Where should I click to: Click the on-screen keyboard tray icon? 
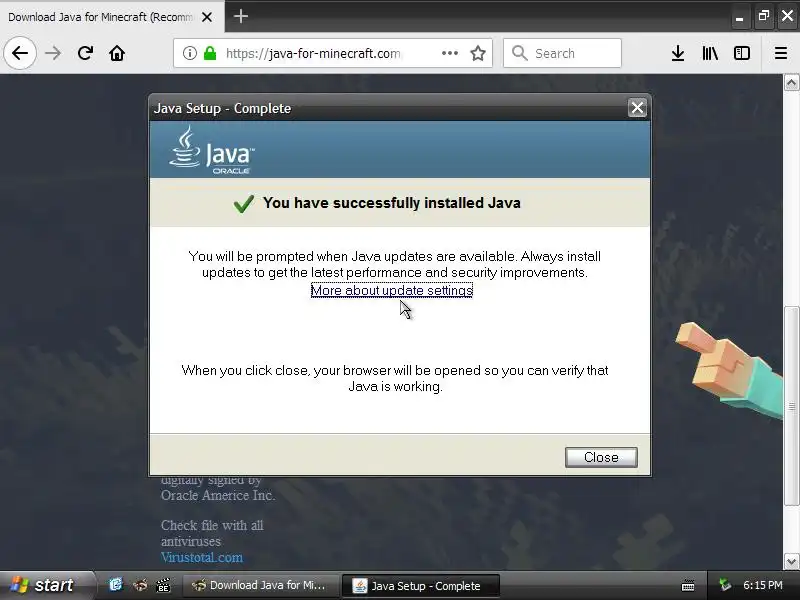coord(688,586)
